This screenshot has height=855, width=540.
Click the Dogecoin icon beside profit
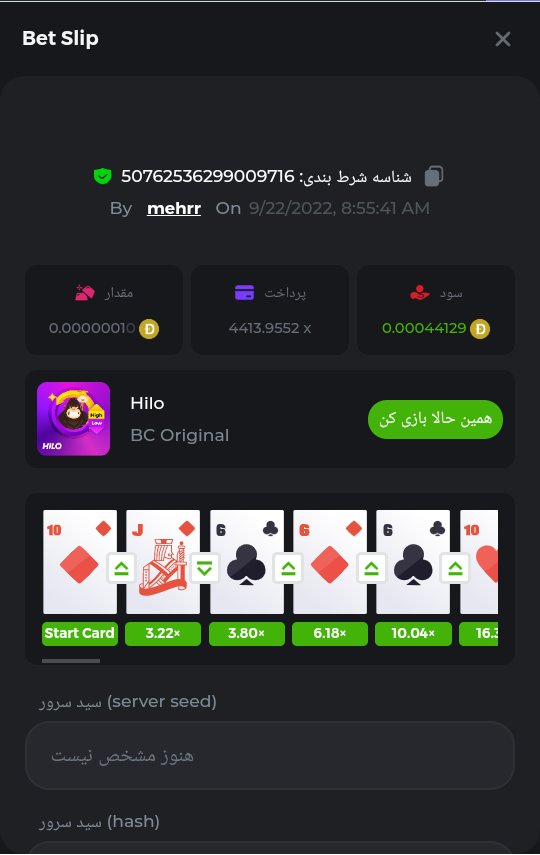pos(480,329)
